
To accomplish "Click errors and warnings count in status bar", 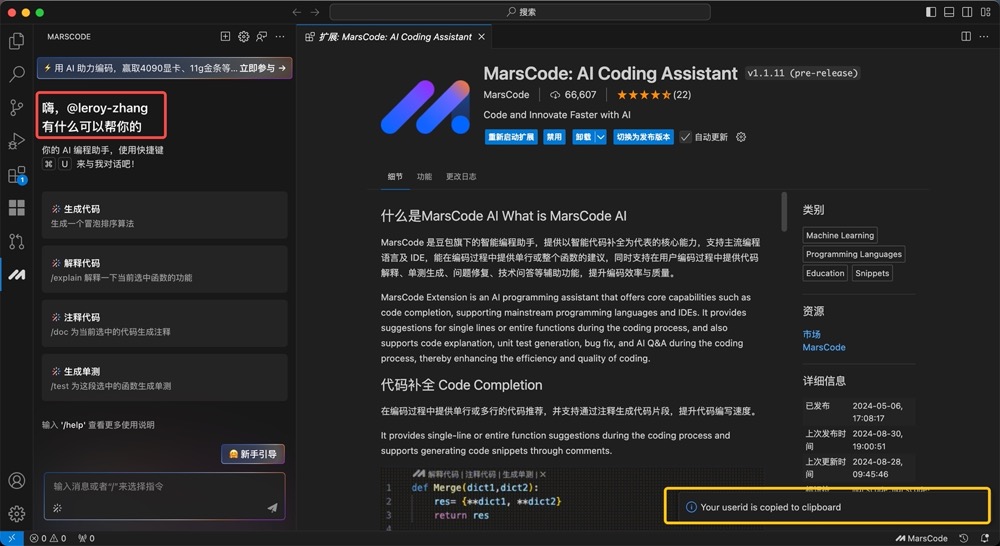I will (x=48, y=538).
